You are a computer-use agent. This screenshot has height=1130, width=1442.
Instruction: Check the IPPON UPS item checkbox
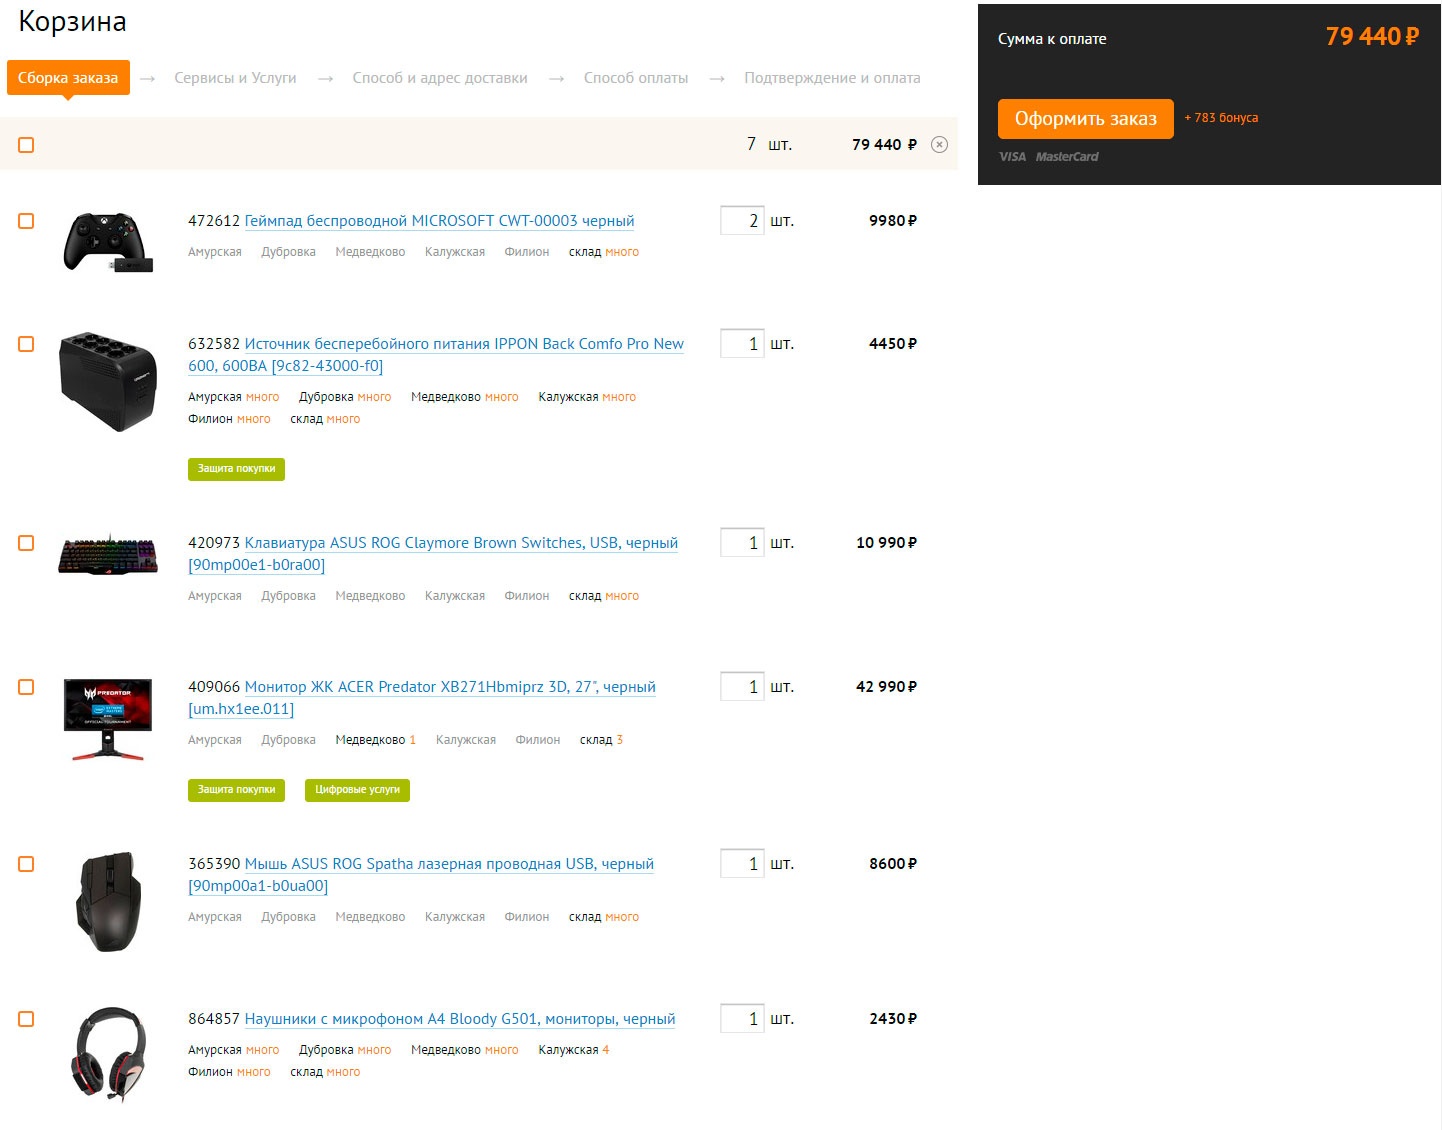point(26,344)
